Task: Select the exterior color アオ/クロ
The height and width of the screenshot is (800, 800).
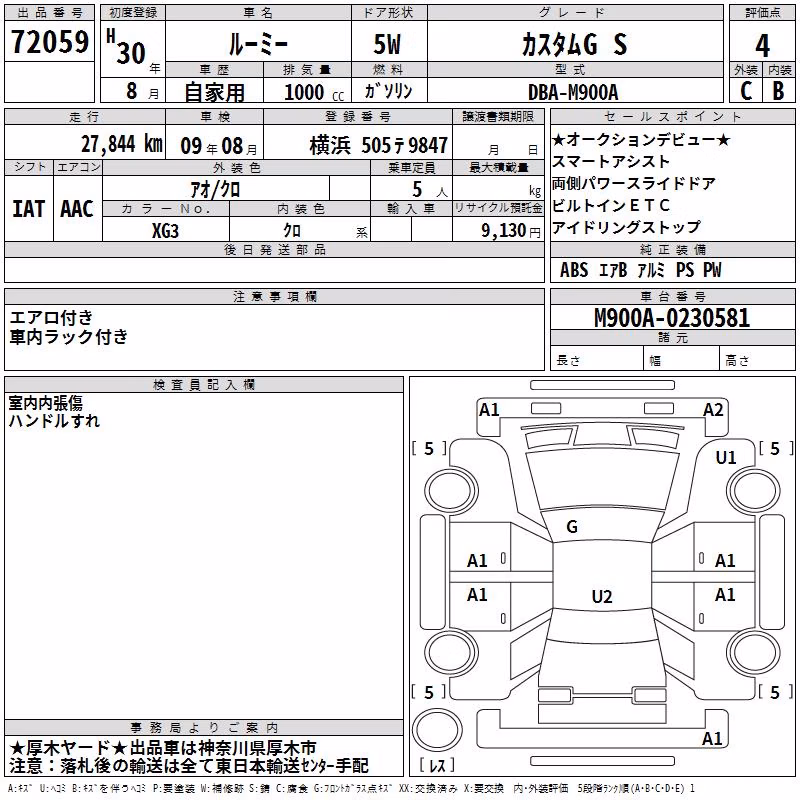Action: click(215, 190)
